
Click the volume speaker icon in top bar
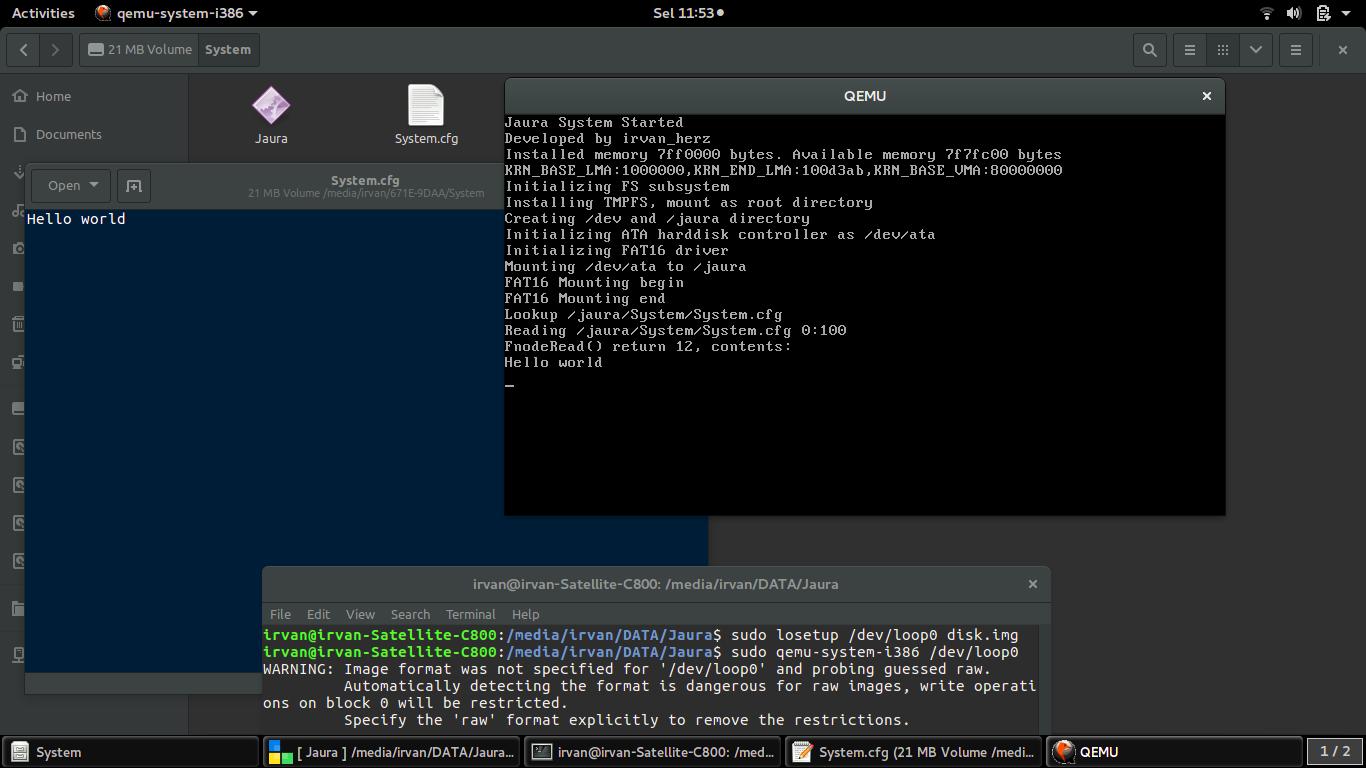click(1293, 13)
